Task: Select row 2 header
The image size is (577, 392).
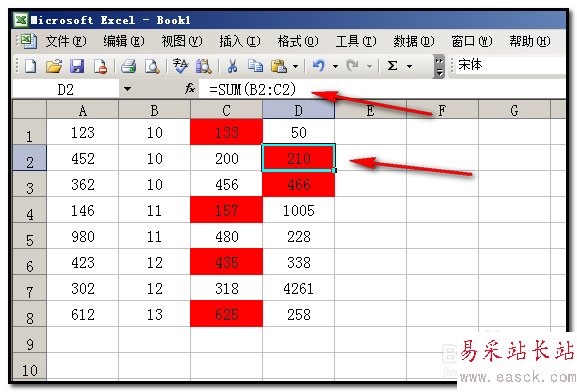Action: [x=29, y=158]
